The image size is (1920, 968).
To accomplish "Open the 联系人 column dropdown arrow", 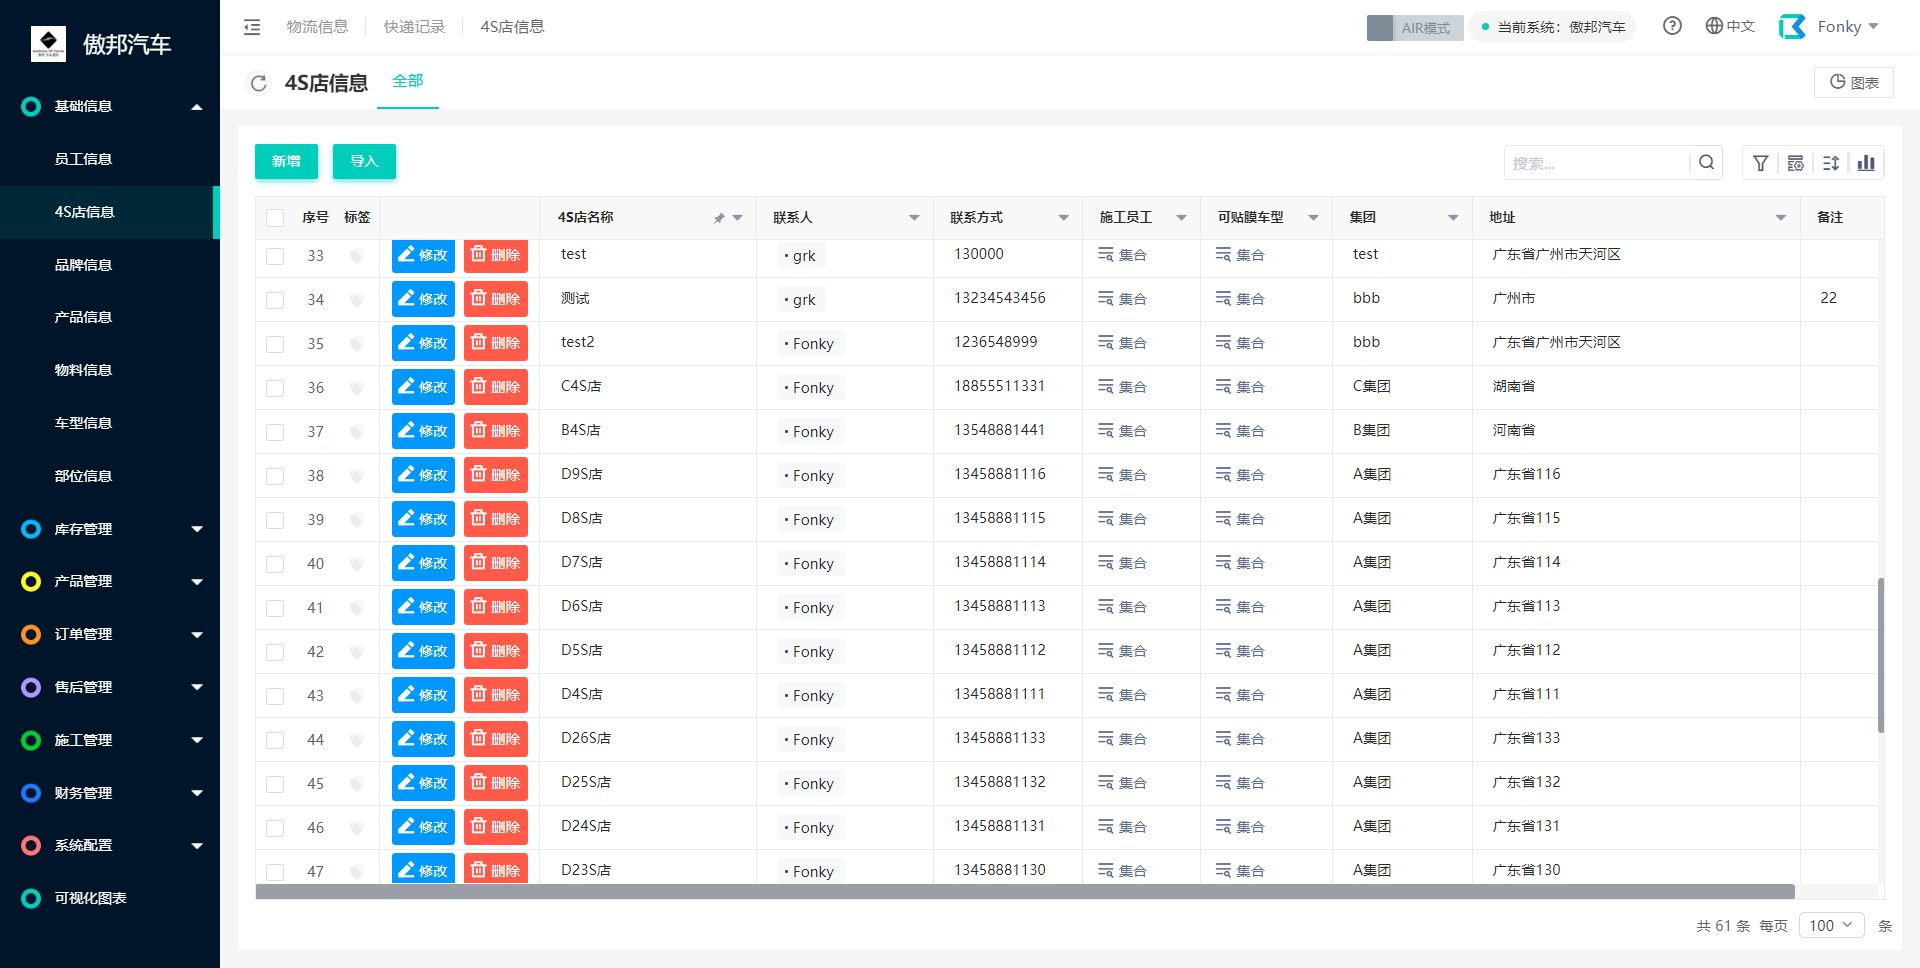I will tap(914, 218).
